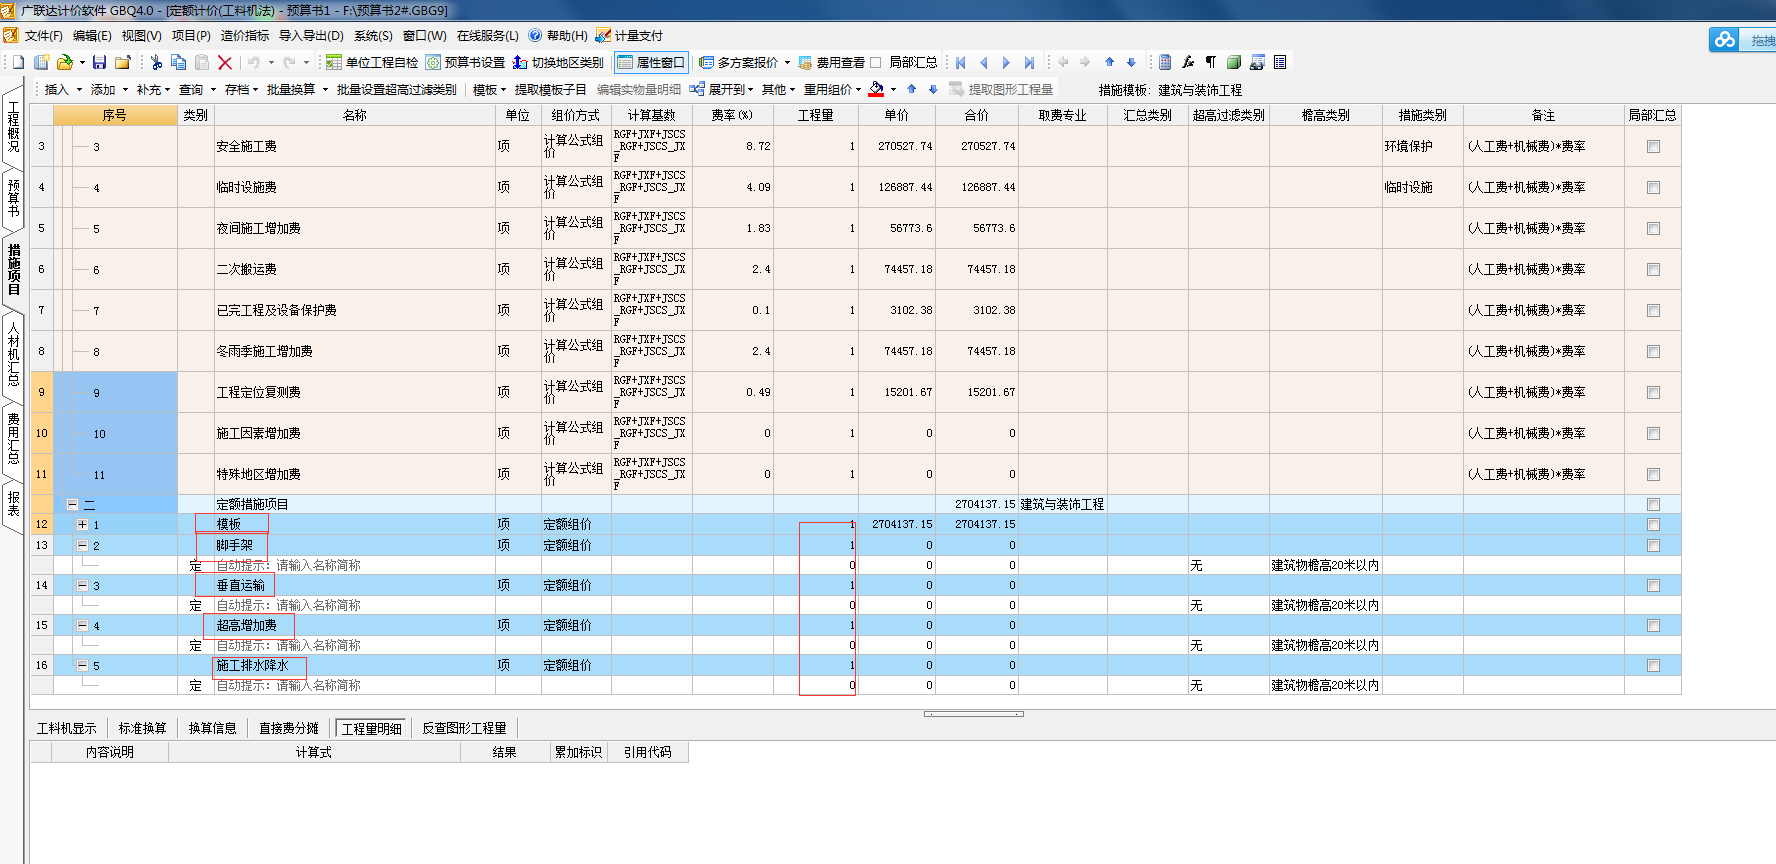Image resolution: width=1776 pixels, height=864 pixels.
Task: Open fill color dropdown arrow next to paint bucket
Action: pyautogui.click(x=893, y=89)
